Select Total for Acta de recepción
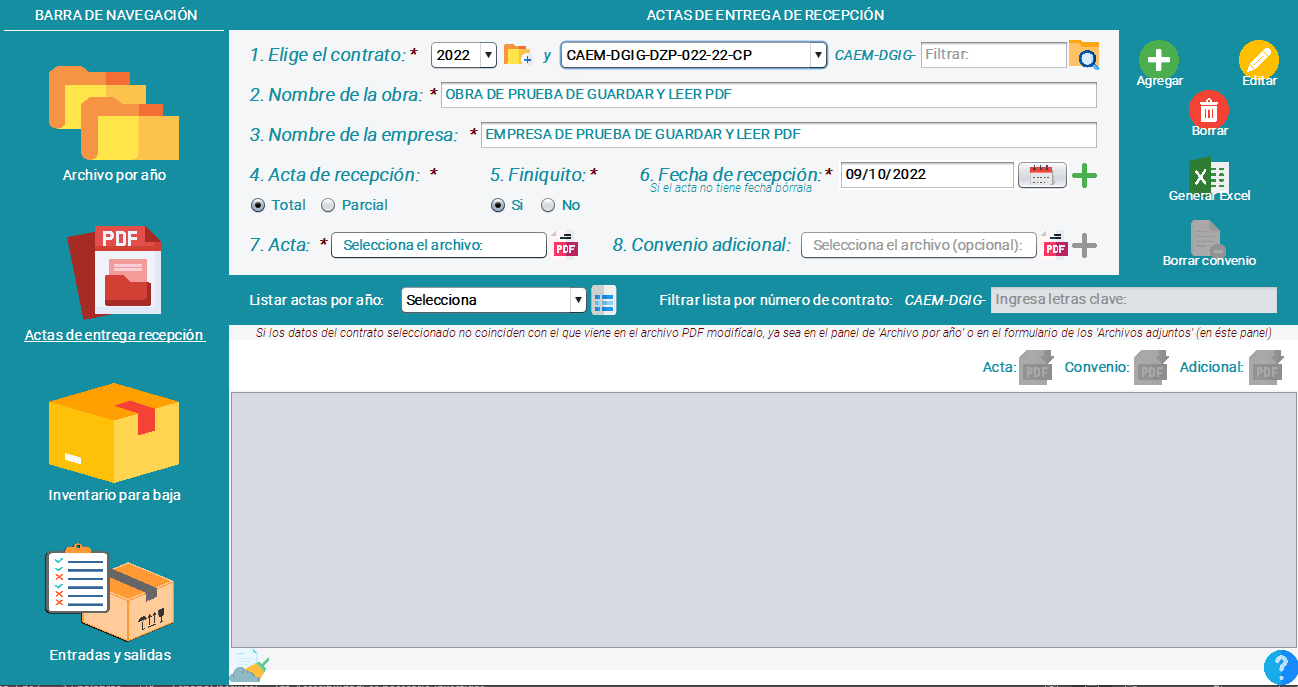The height and width of the screenshot is (687, 1298). click(x=259, y=204)
